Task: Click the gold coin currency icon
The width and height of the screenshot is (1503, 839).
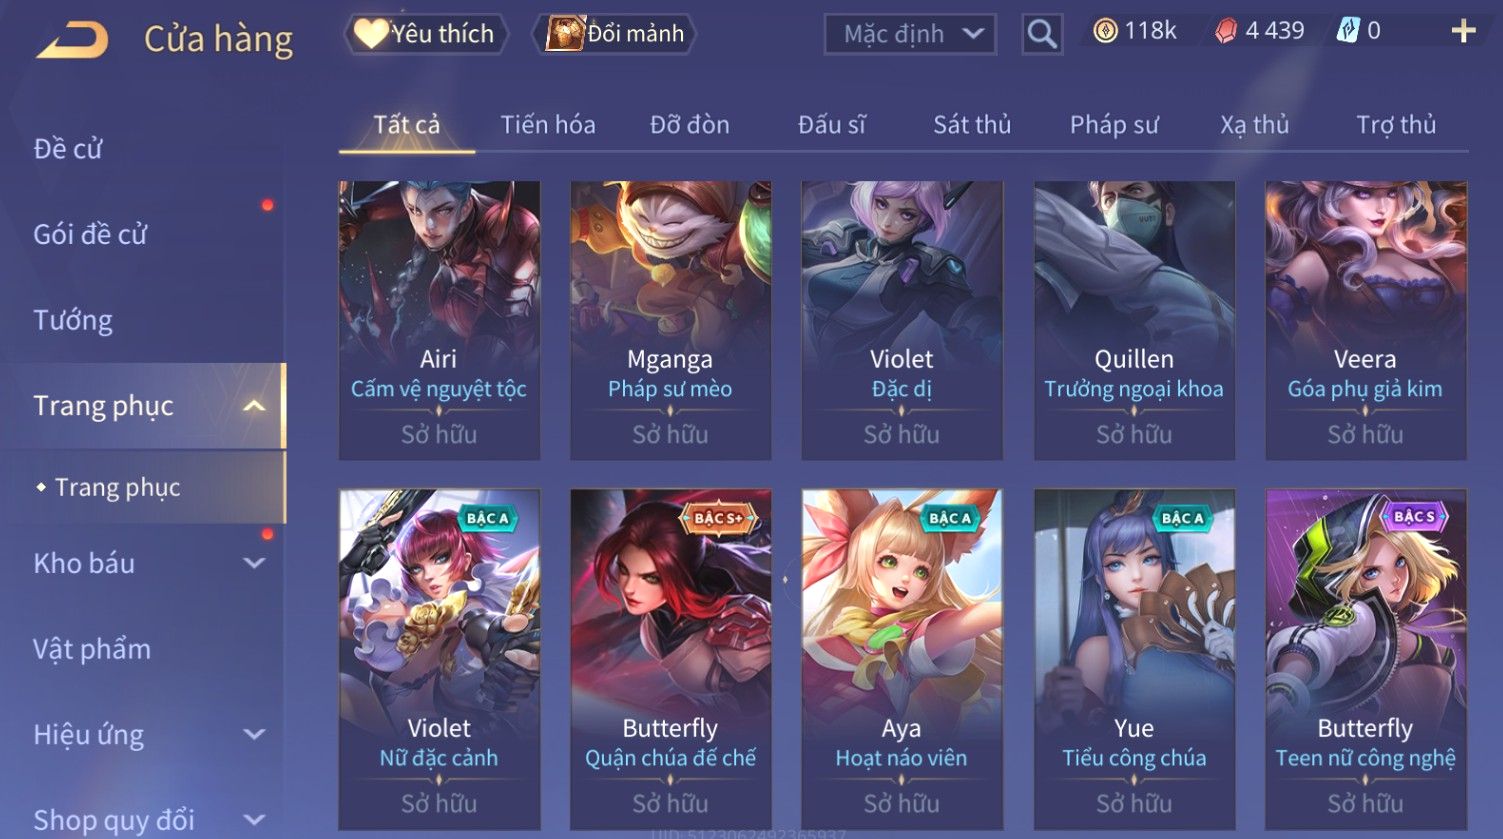Action: [x=1105, y=32]
